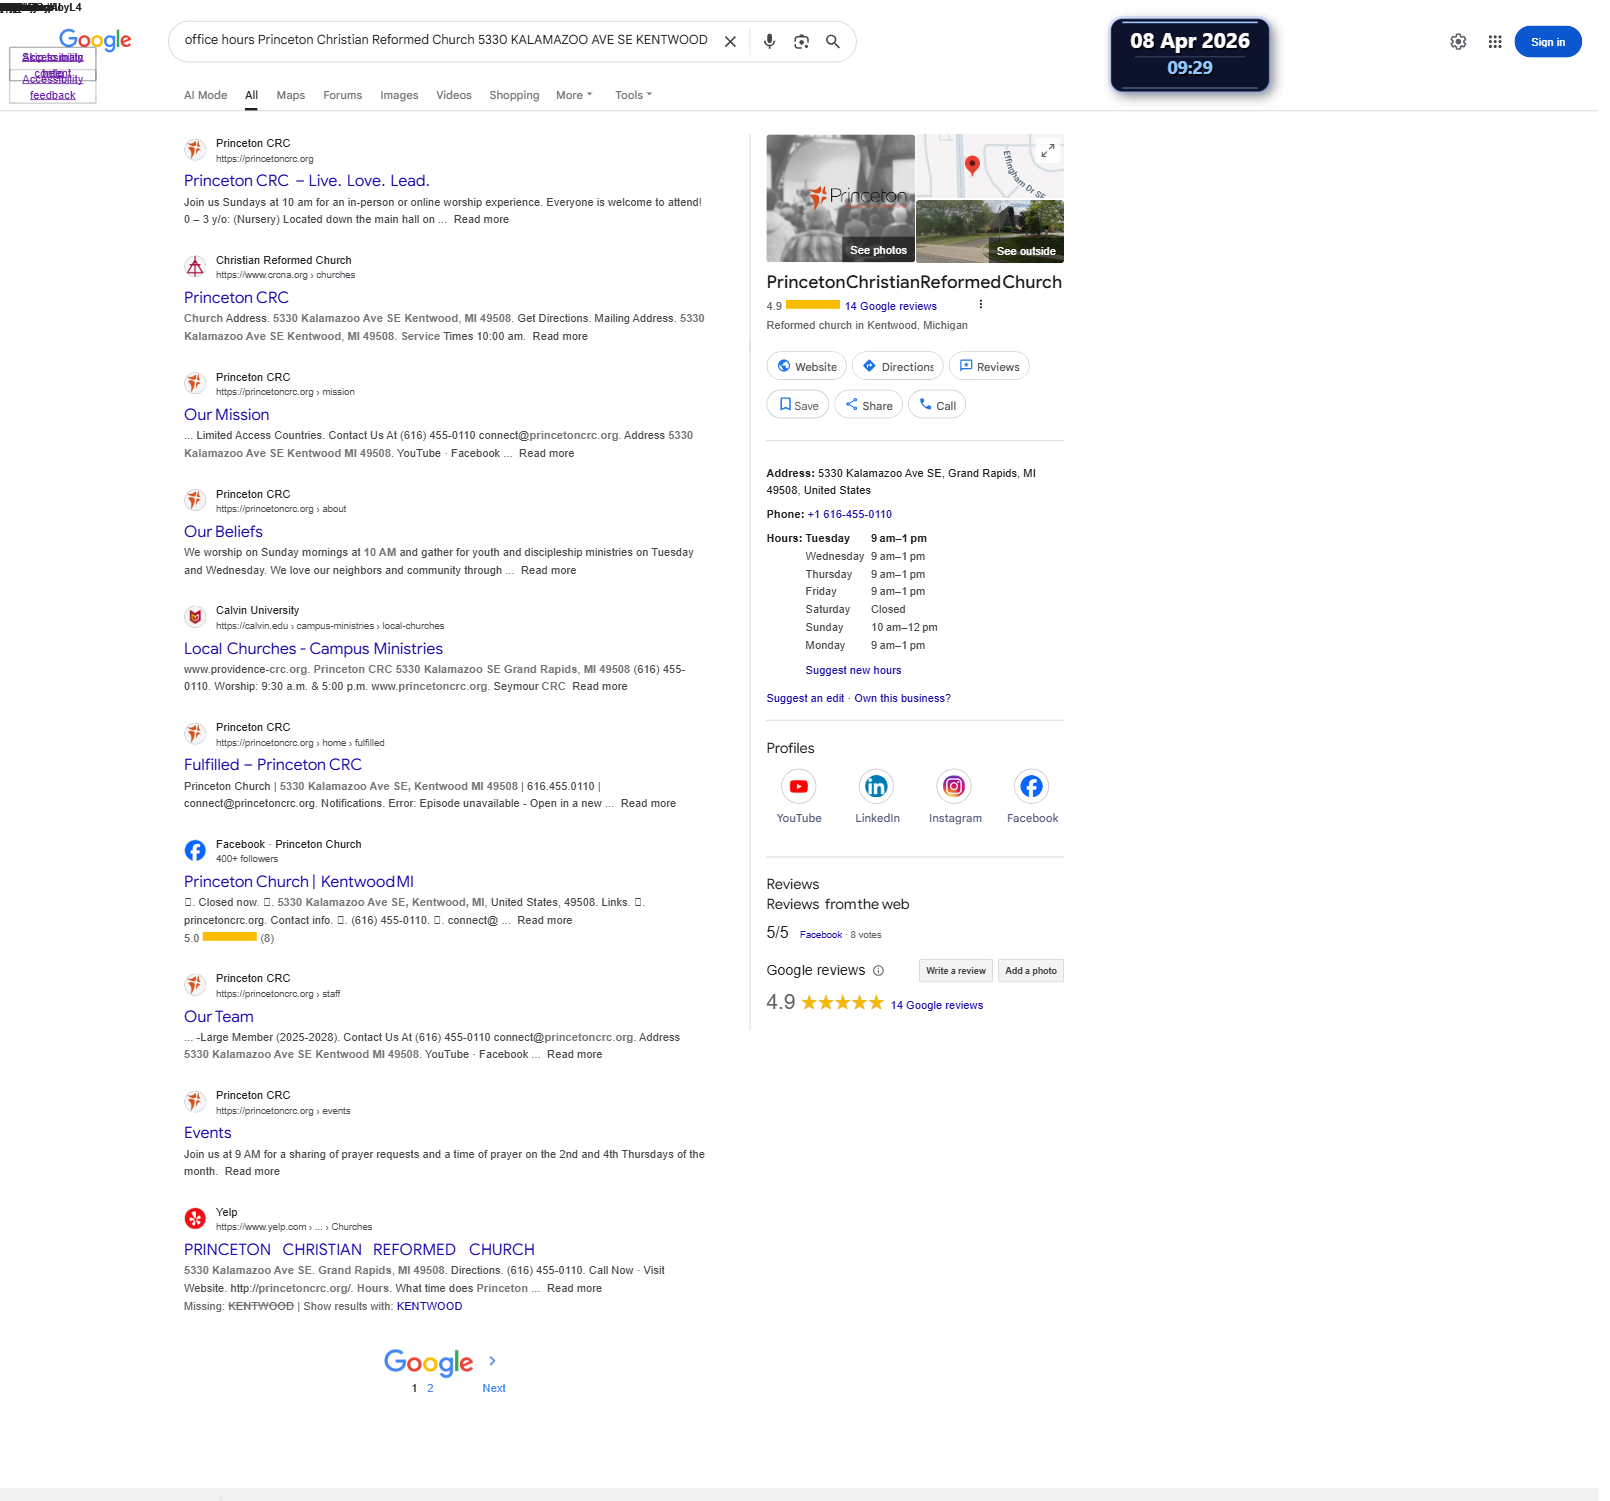Click the Call button
This screenshot has width=1610, height=1501.
click(937, 405)
